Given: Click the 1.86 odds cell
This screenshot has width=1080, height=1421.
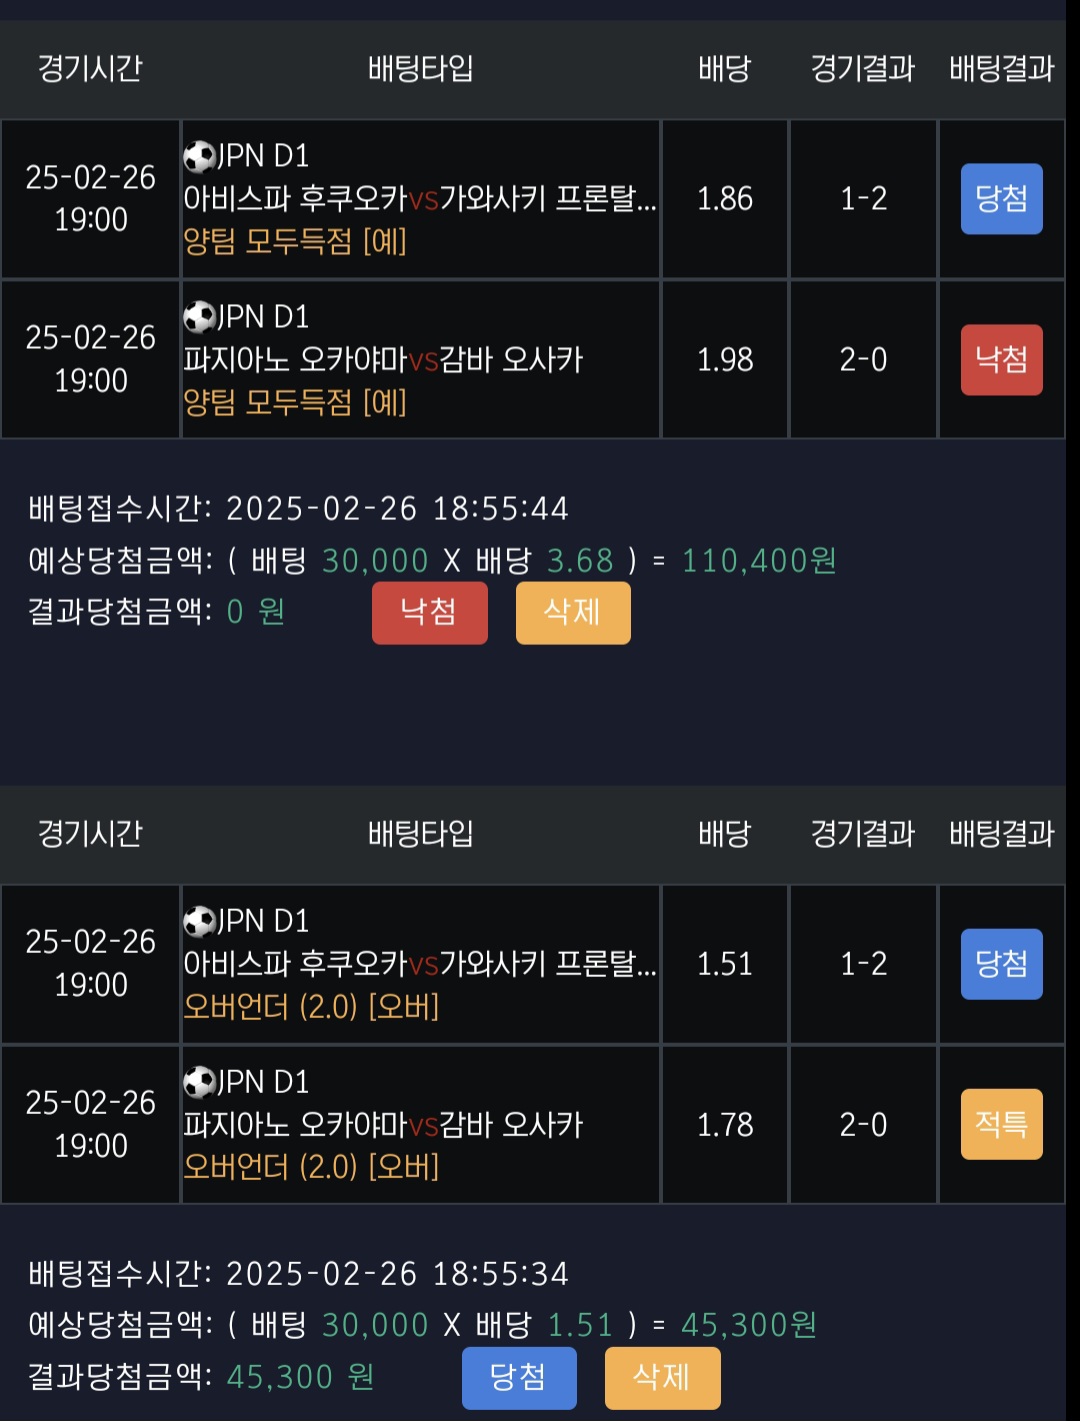Looking at the screenshot, I should [x=725, y=199].
